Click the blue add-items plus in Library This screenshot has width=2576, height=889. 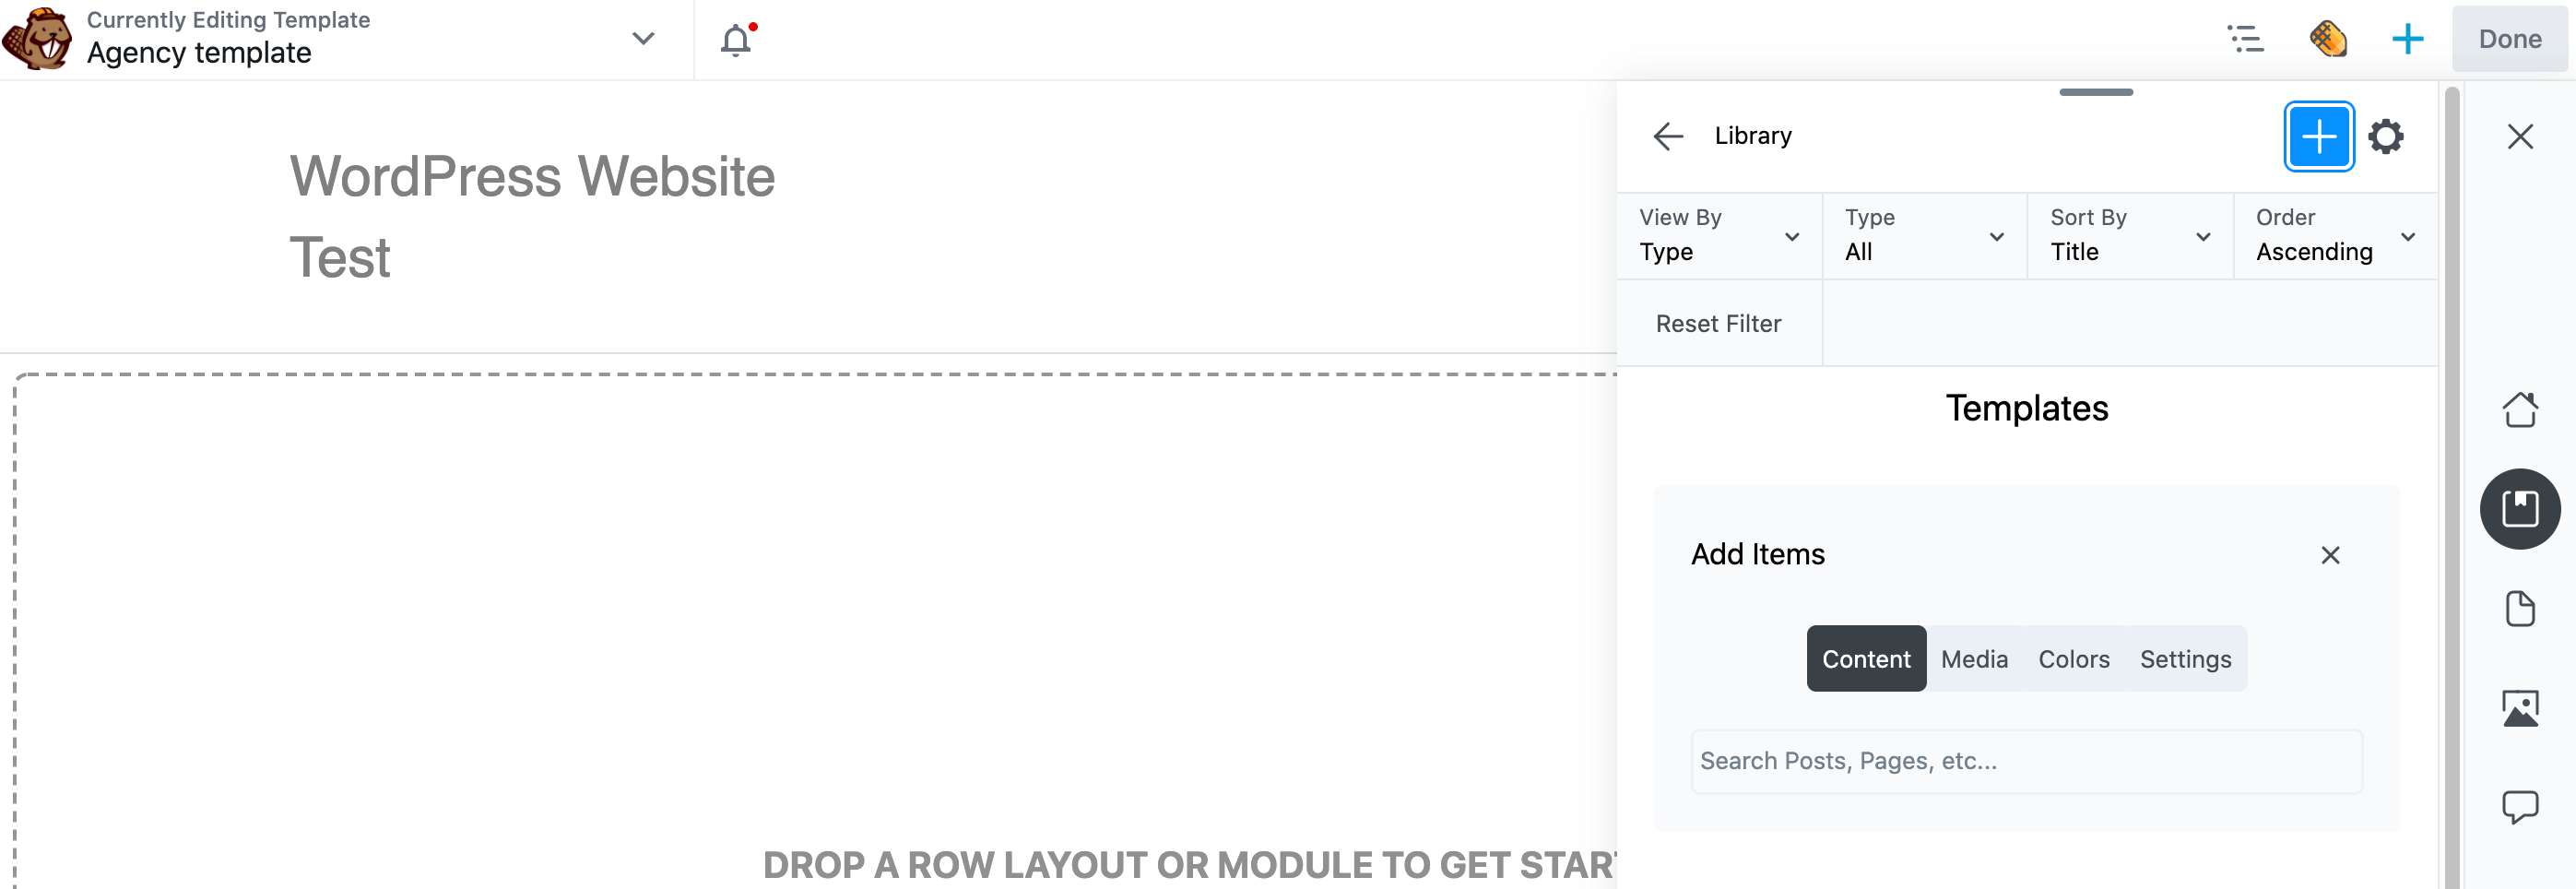click(2319, 136)
